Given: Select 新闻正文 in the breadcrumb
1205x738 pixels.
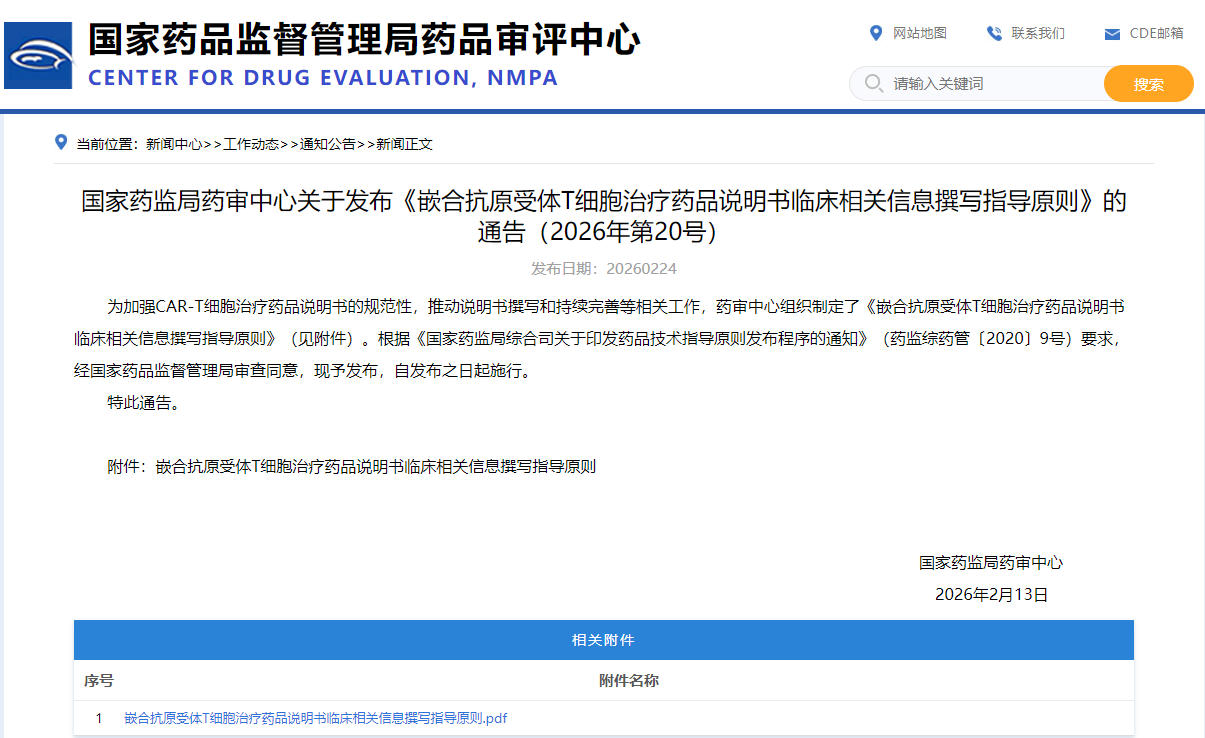Looking at the screenshot, I should click(404, 144).
